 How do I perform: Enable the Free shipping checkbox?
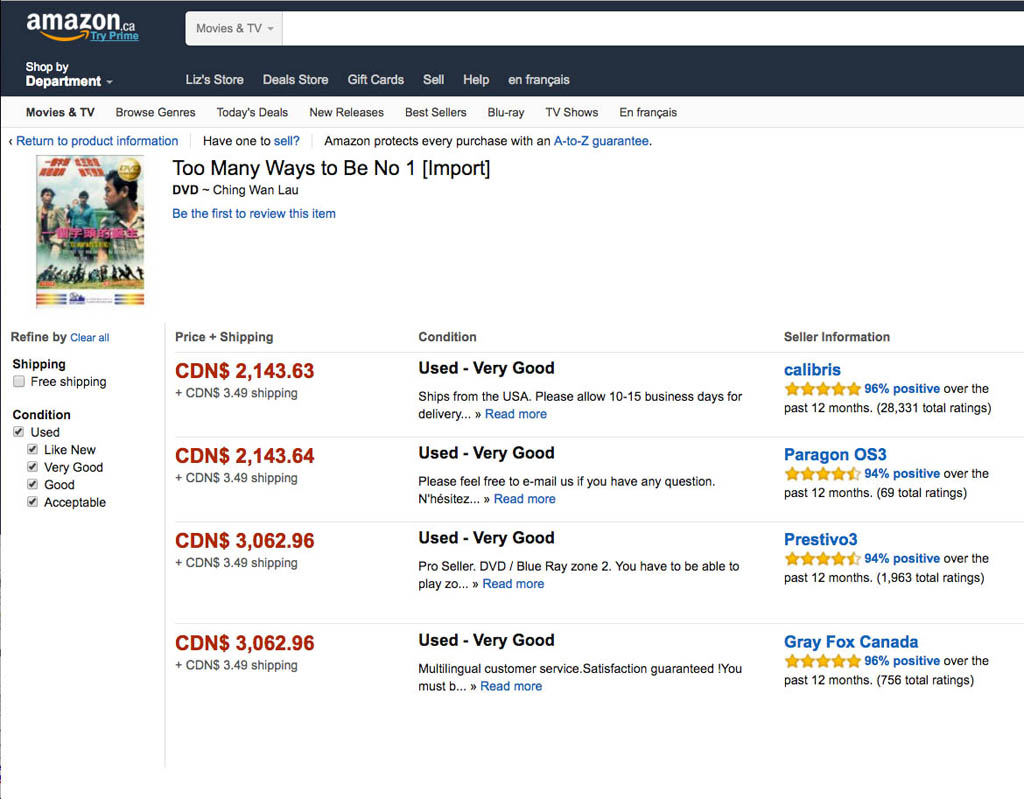coord(19,382)
